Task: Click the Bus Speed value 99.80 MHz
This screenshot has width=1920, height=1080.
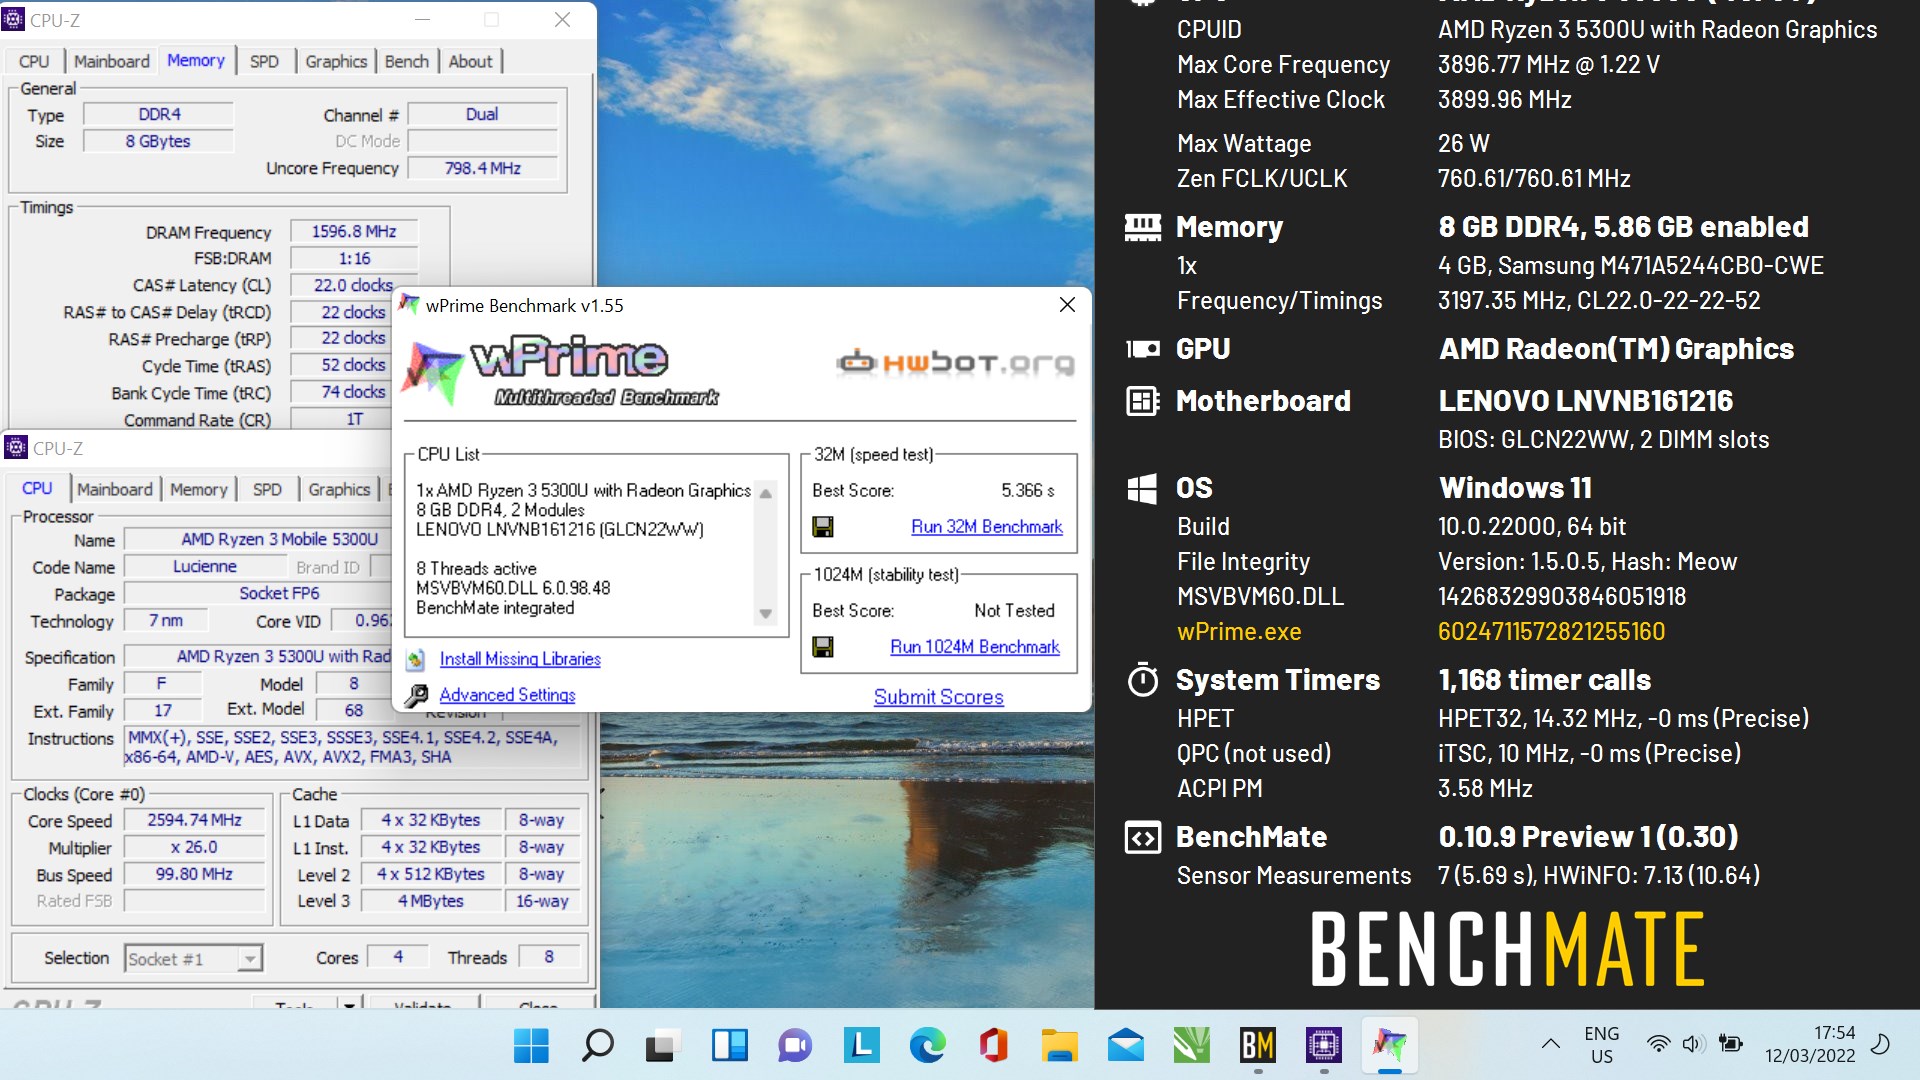Action: 194,874
